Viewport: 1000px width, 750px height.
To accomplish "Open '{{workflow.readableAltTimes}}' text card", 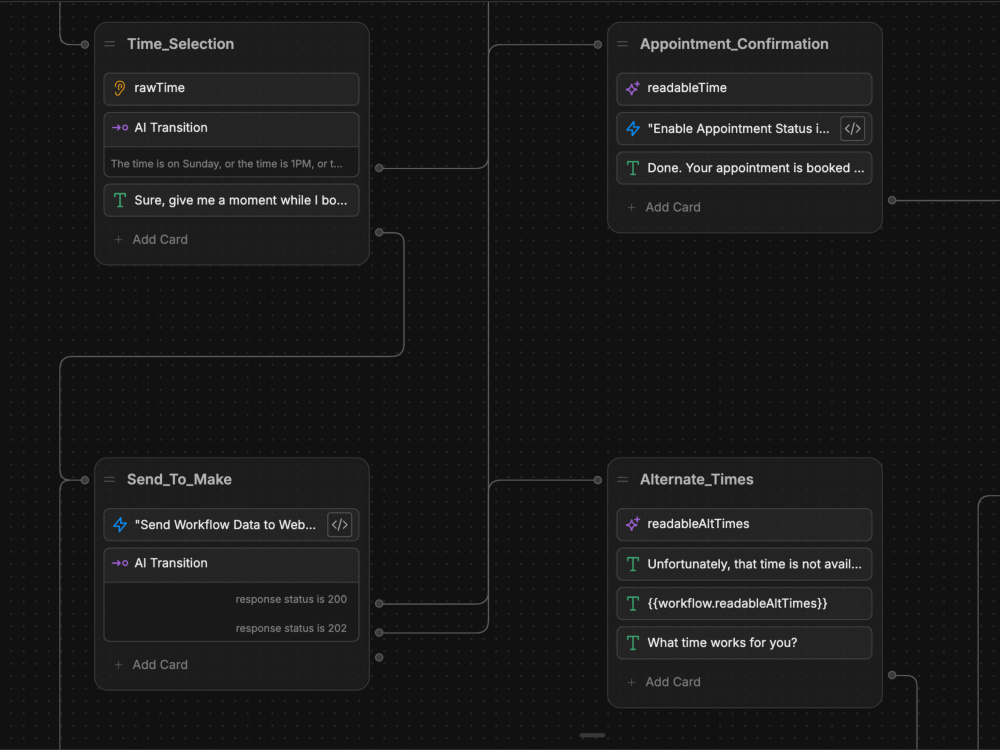I will point(744,603).
